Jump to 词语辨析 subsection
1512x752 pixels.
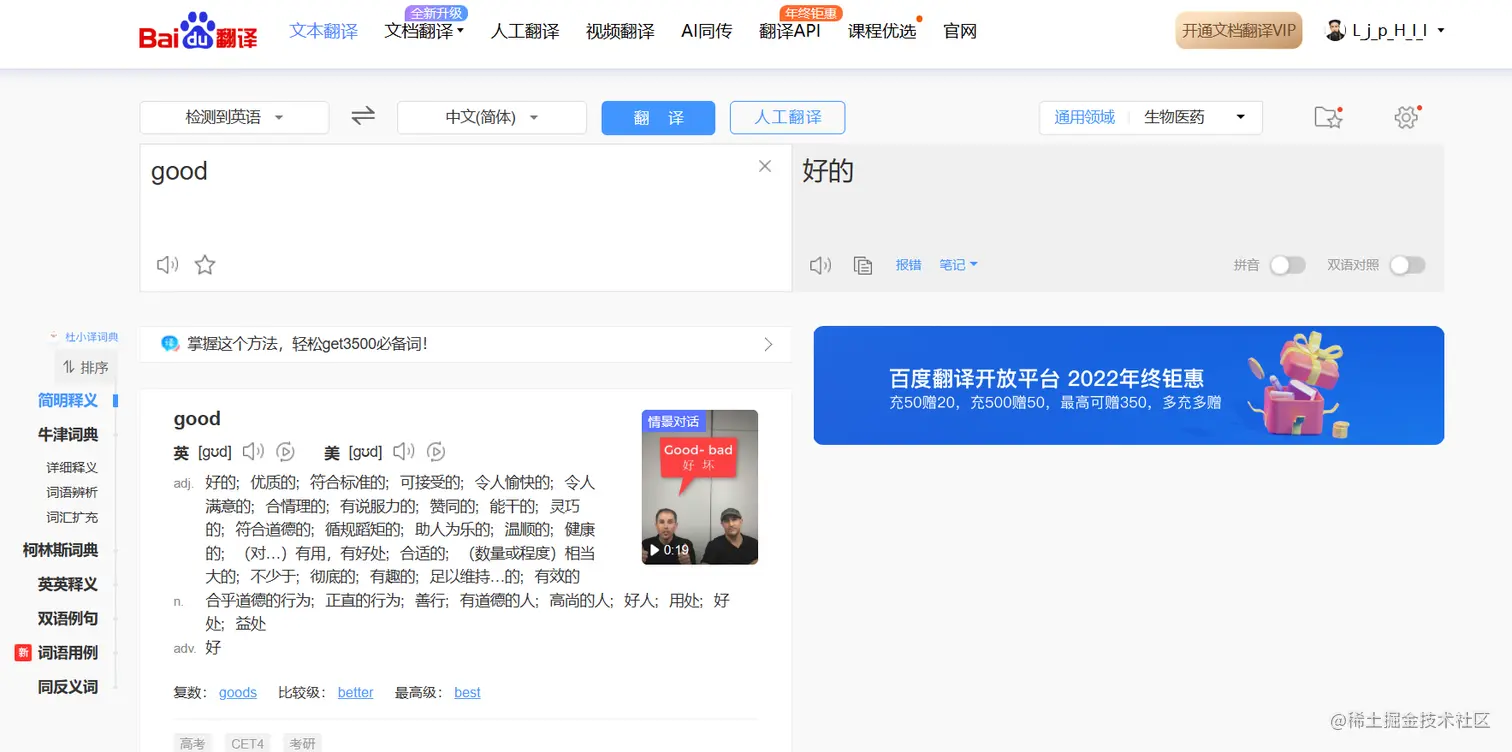point(72,492)
